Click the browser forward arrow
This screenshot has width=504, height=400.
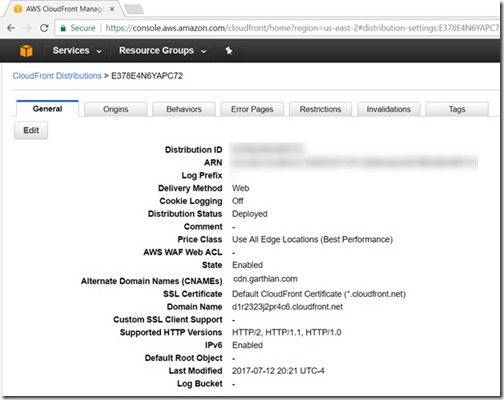(x=28, y=28)
